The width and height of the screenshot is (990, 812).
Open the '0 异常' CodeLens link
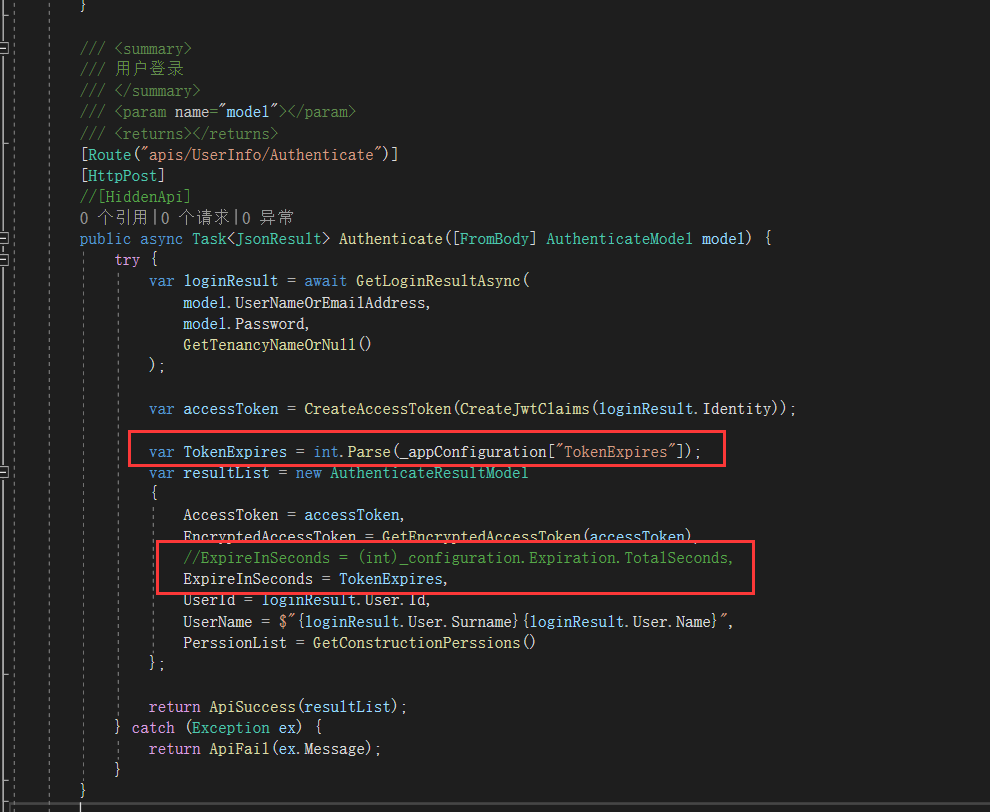[268, 218]
